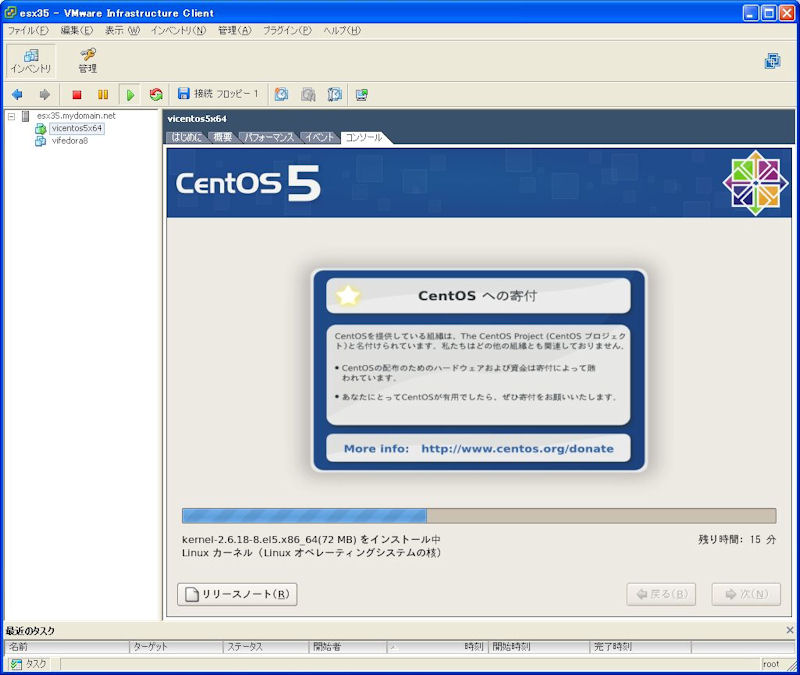
Task: Suspend VM with yellow pause icon
Action: tap(103, 94)
